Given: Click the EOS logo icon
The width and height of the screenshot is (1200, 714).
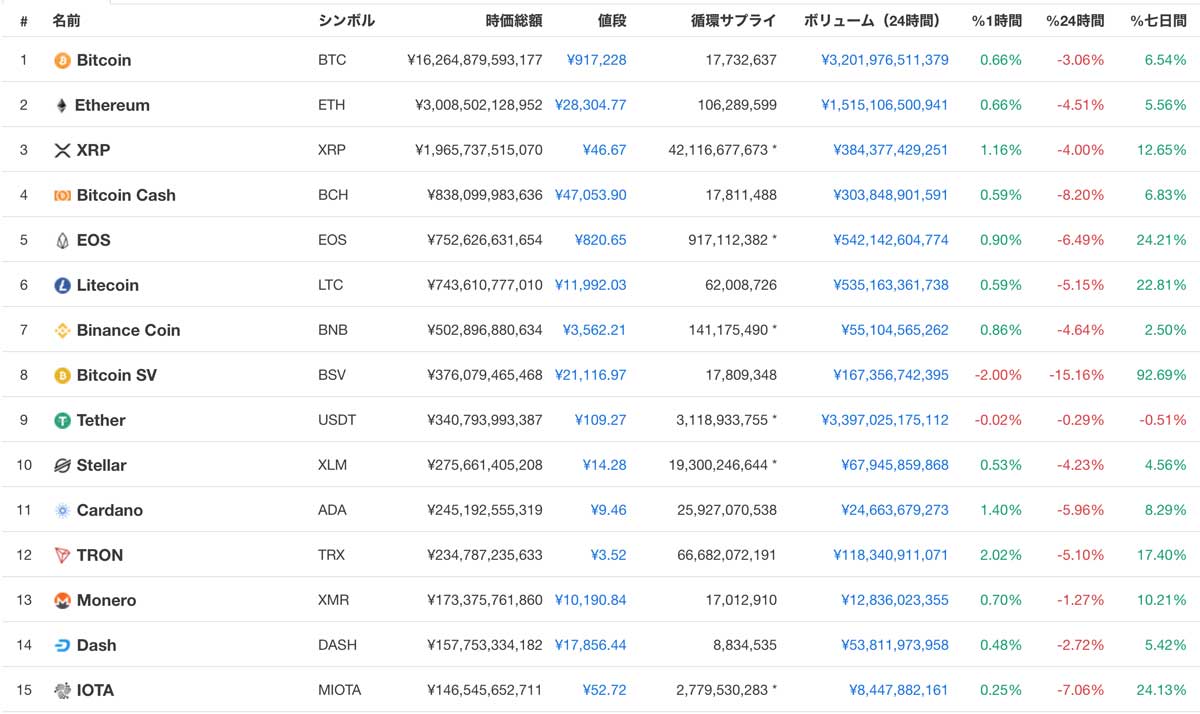Looking at the screenshot, I should (x=62, y=240).
